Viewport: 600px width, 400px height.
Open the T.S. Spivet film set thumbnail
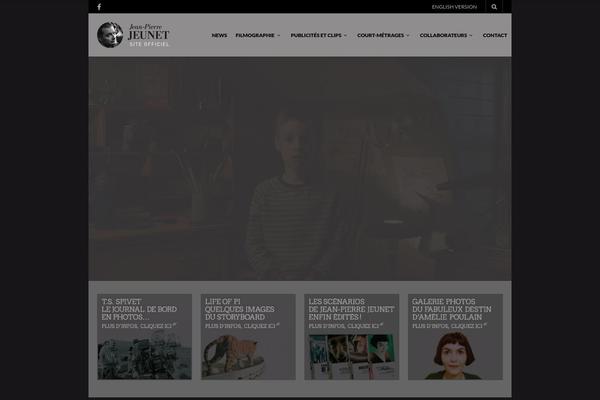pos(145,355)
